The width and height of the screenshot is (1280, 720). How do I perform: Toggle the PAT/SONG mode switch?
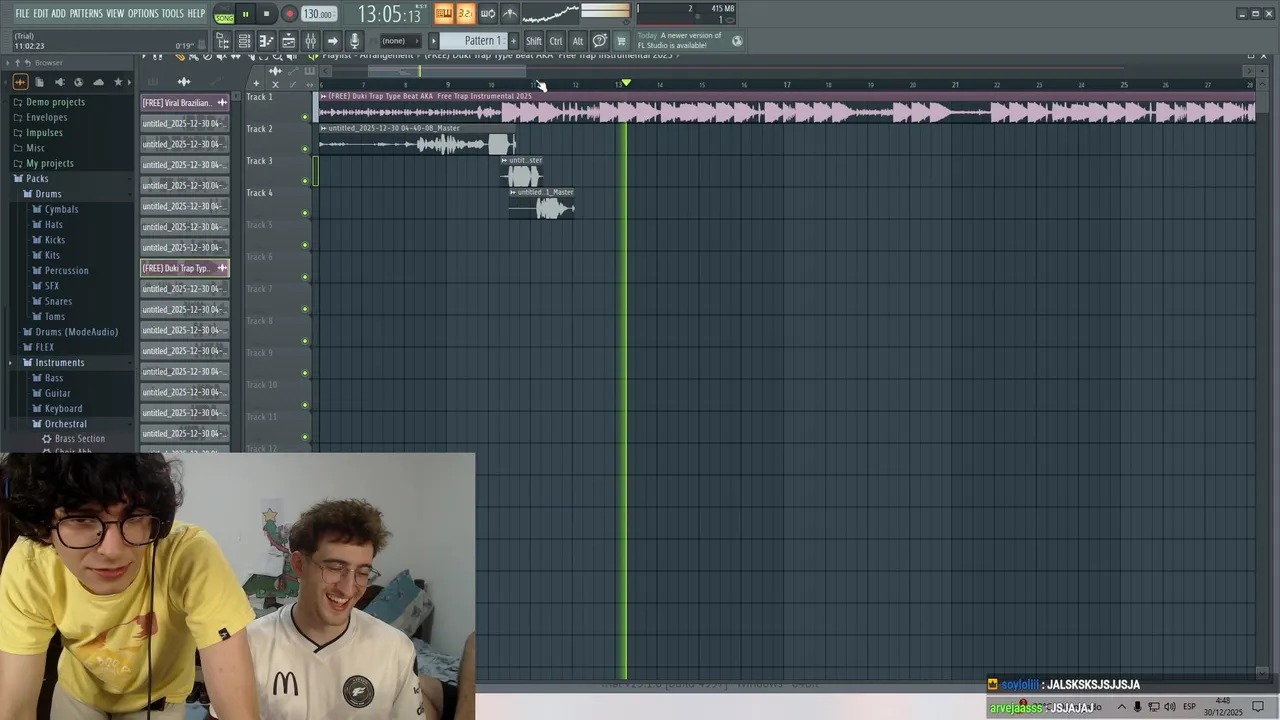224,14
